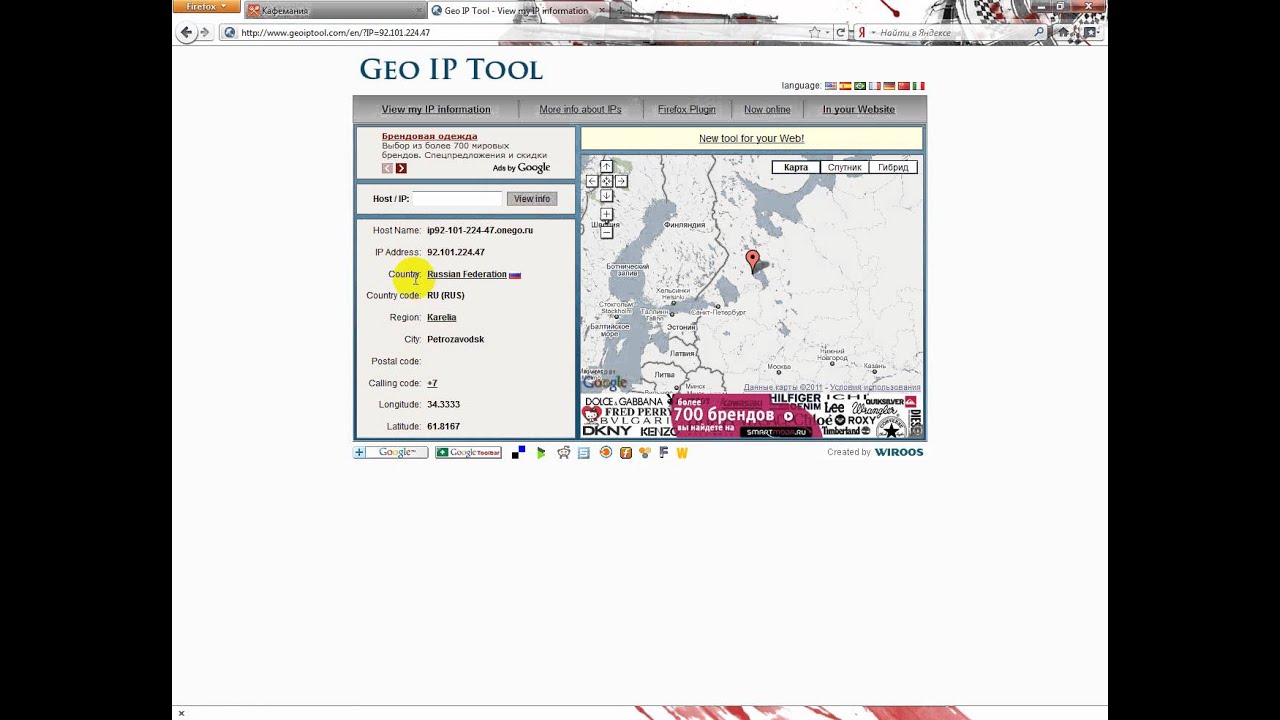Open a new browser tab
The height and width of the screenshot is (720, 1280).
[621, 10]
